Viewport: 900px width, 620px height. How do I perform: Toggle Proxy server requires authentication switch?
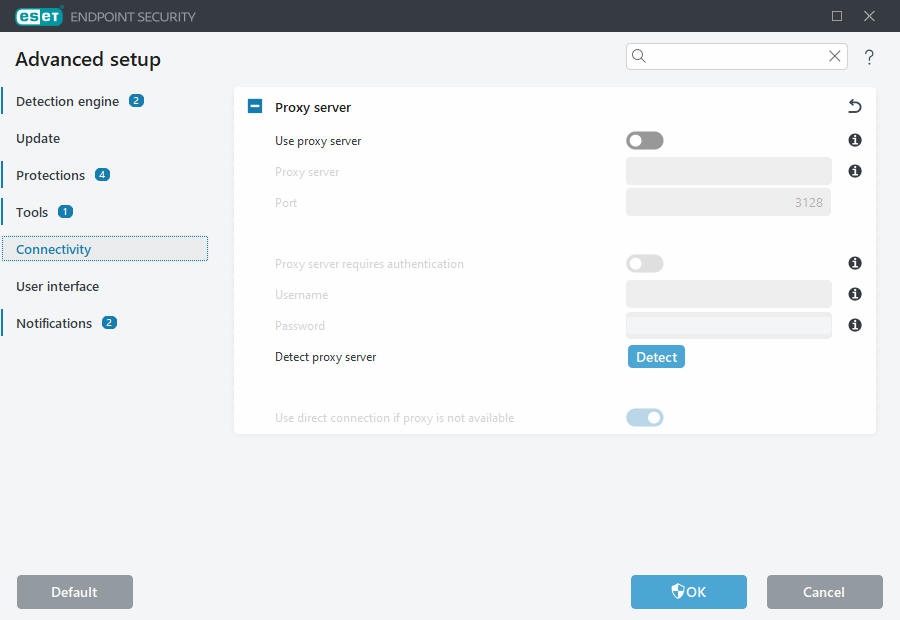(644, 264)
